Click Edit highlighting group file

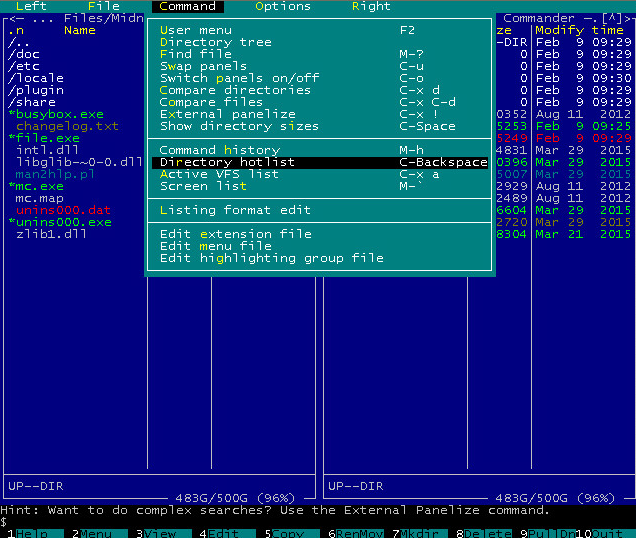(271, 258)
